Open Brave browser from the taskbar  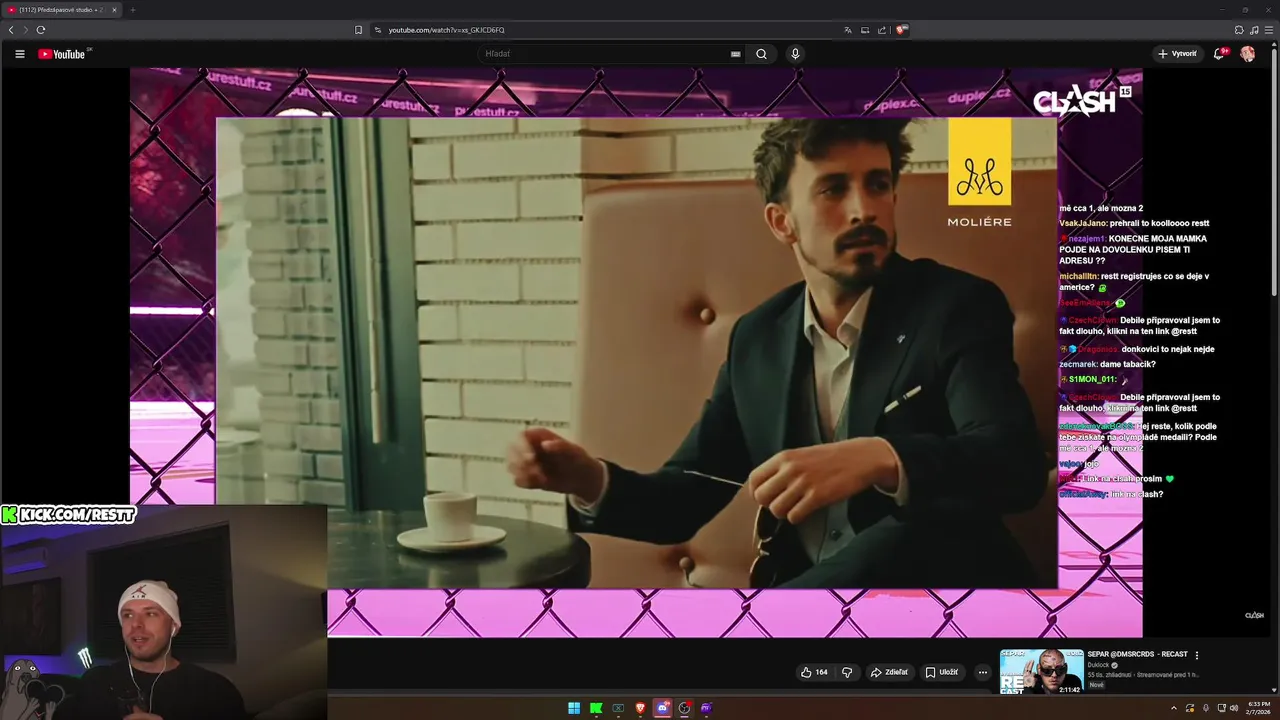point(641,708)
